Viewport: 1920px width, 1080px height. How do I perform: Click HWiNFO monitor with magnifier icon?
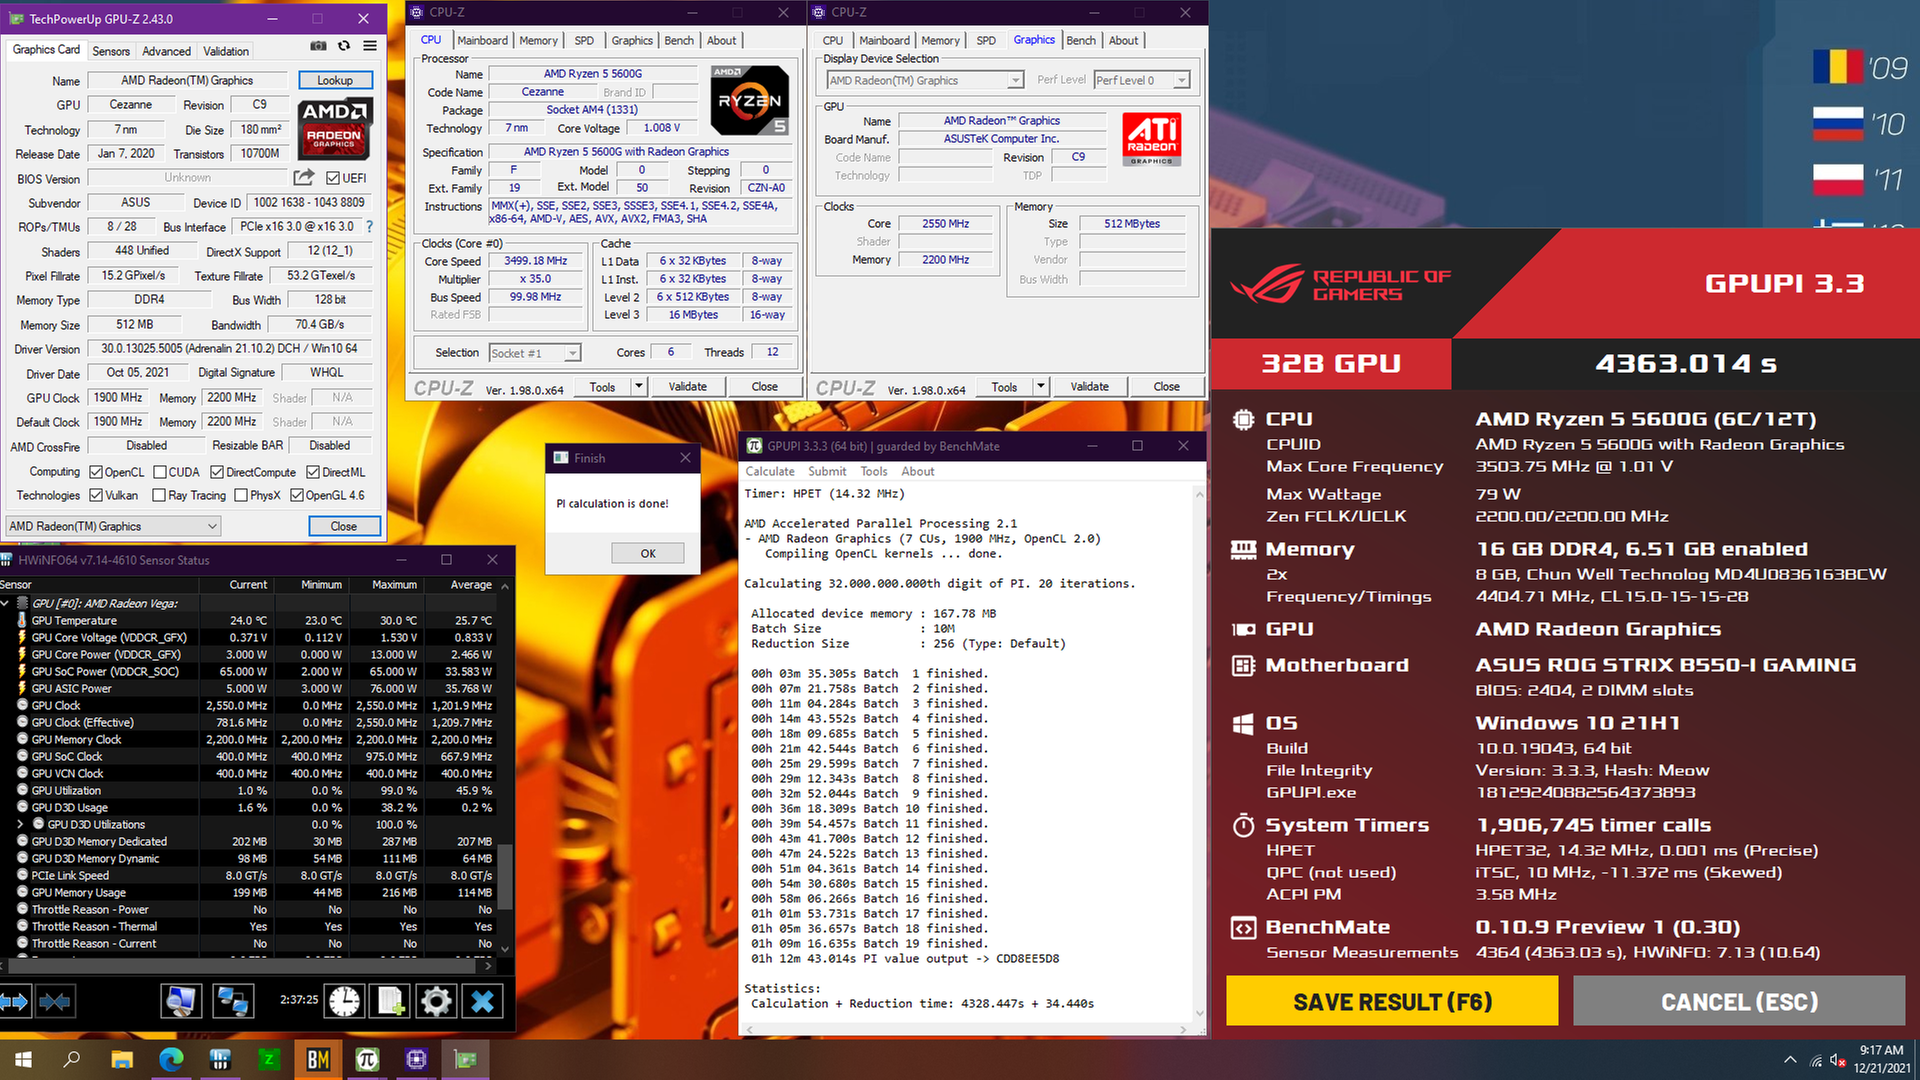tap(181, 1001)
